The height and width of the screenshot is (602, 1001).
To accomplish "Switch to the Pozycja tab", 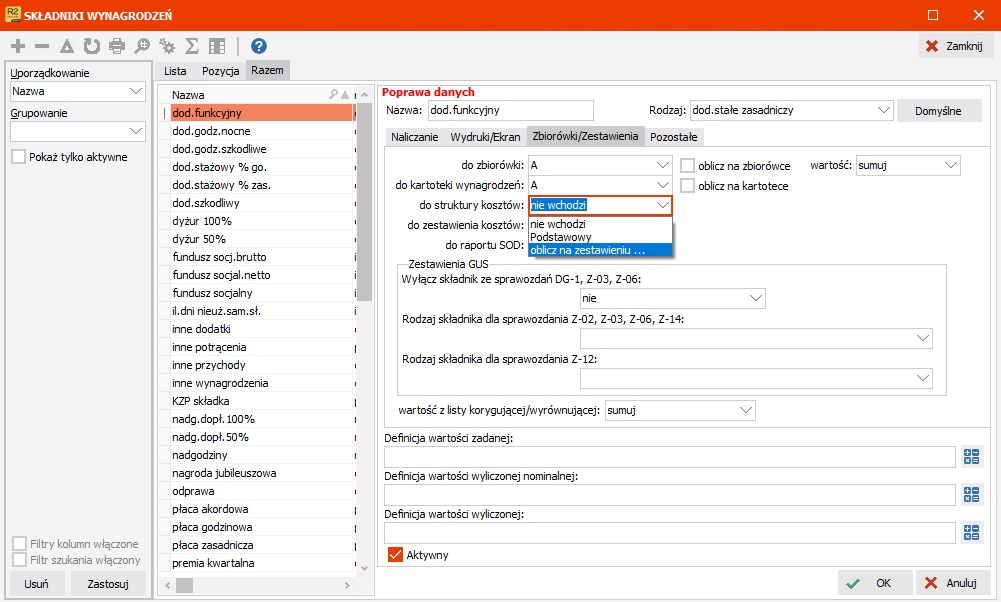I will pyautogui.click(x=220, y=71).
